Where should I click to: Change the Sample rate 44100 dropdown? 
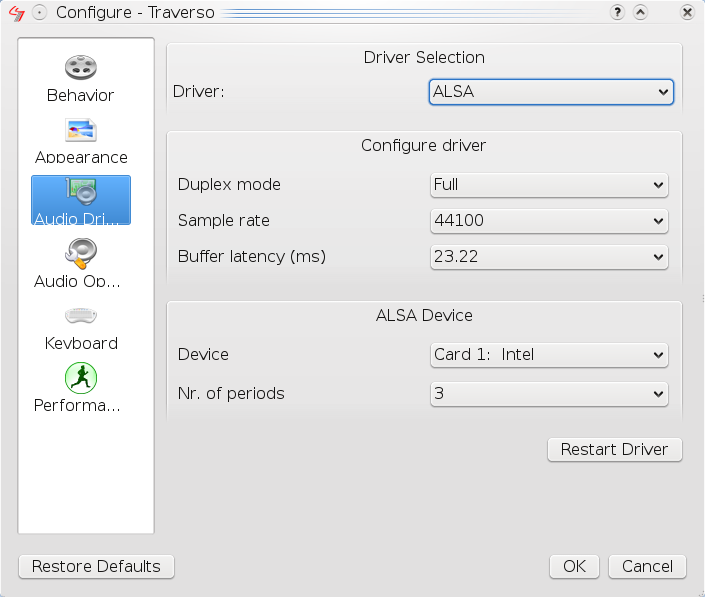click(x=548, y=221)
